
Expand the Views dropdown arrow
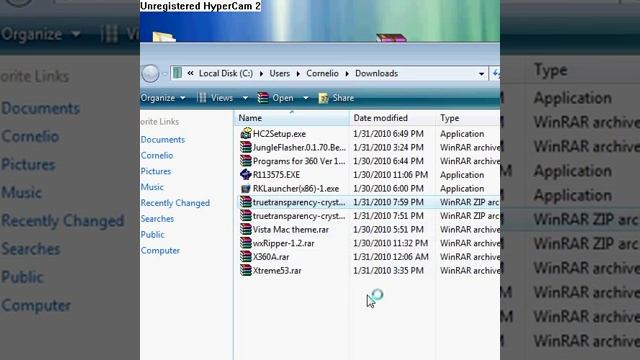[245, 98]
